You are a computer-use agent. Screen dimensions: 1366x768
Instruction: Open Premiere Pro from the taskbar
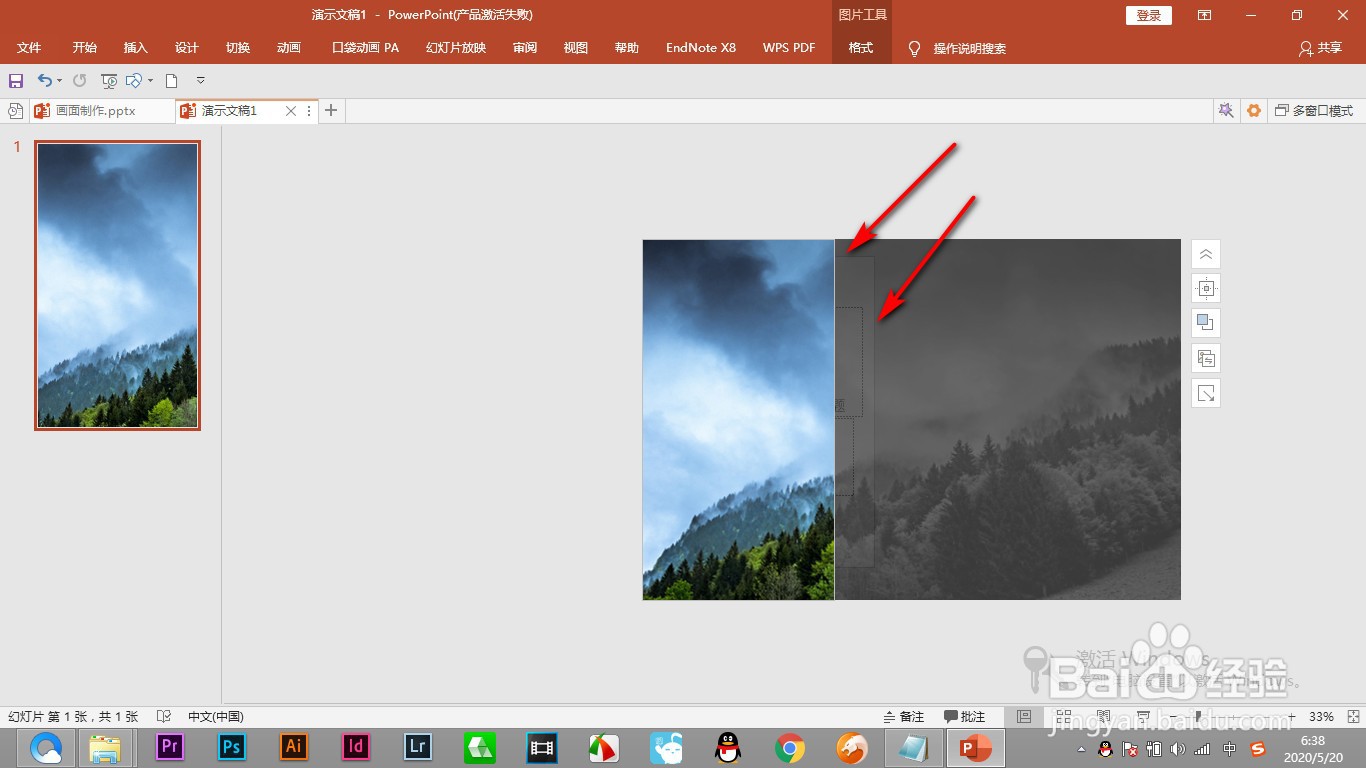pyautogui.click(x=170, y=747)
